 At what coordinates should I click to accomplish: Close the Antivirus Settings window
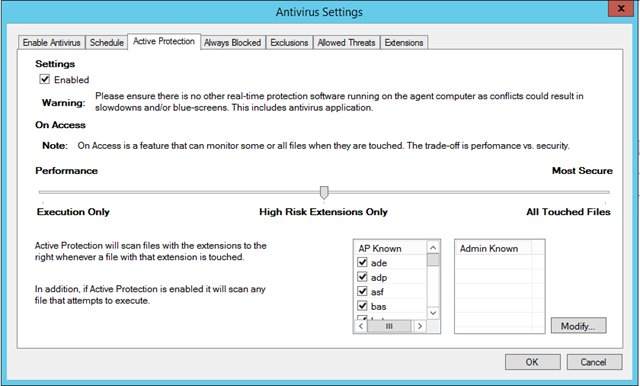tap(621, 8)
